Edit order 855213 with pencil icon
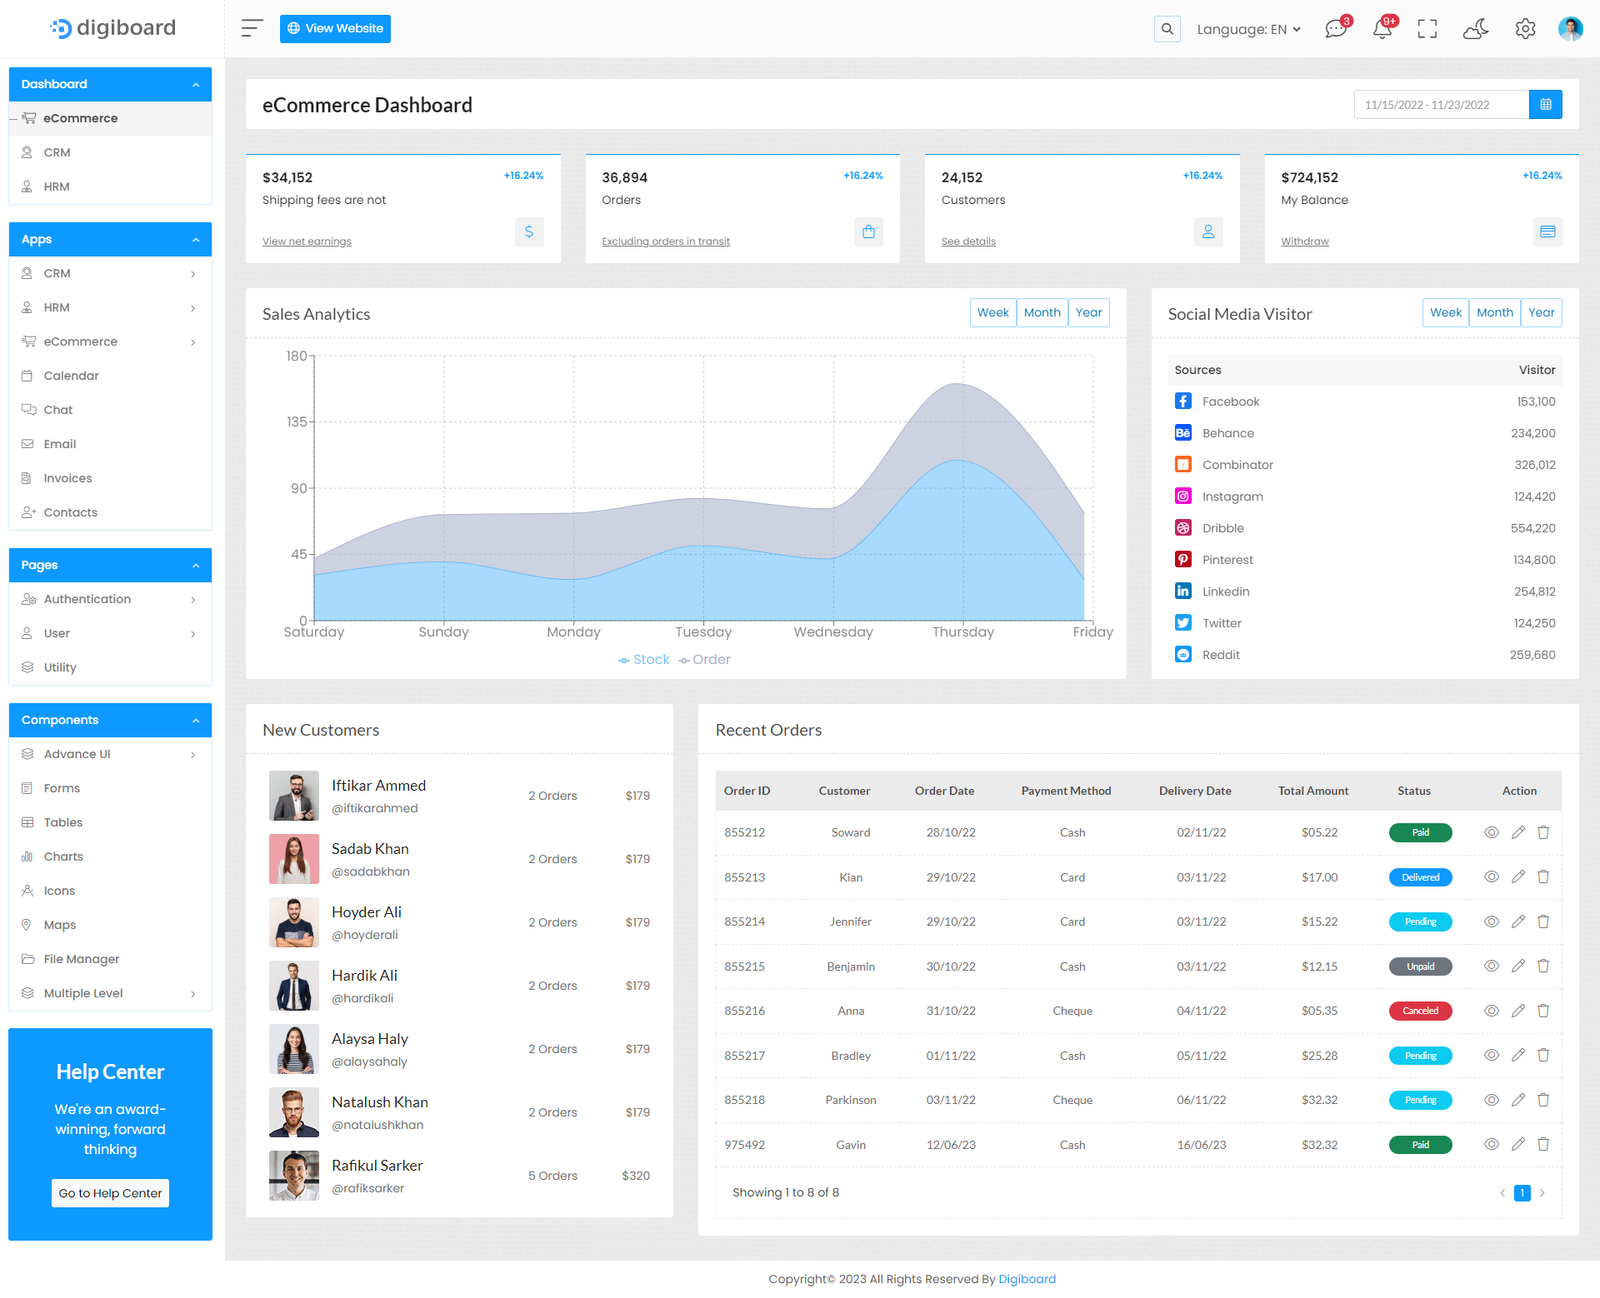The height and width of the screenshot is (1298, 1600). coord(1518,877)
